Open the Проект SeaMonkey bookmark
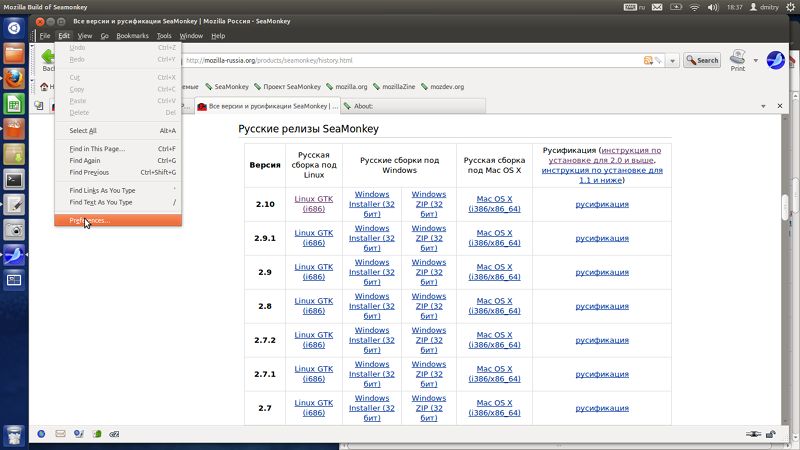 pyautogui.click(x=287, y=87)
